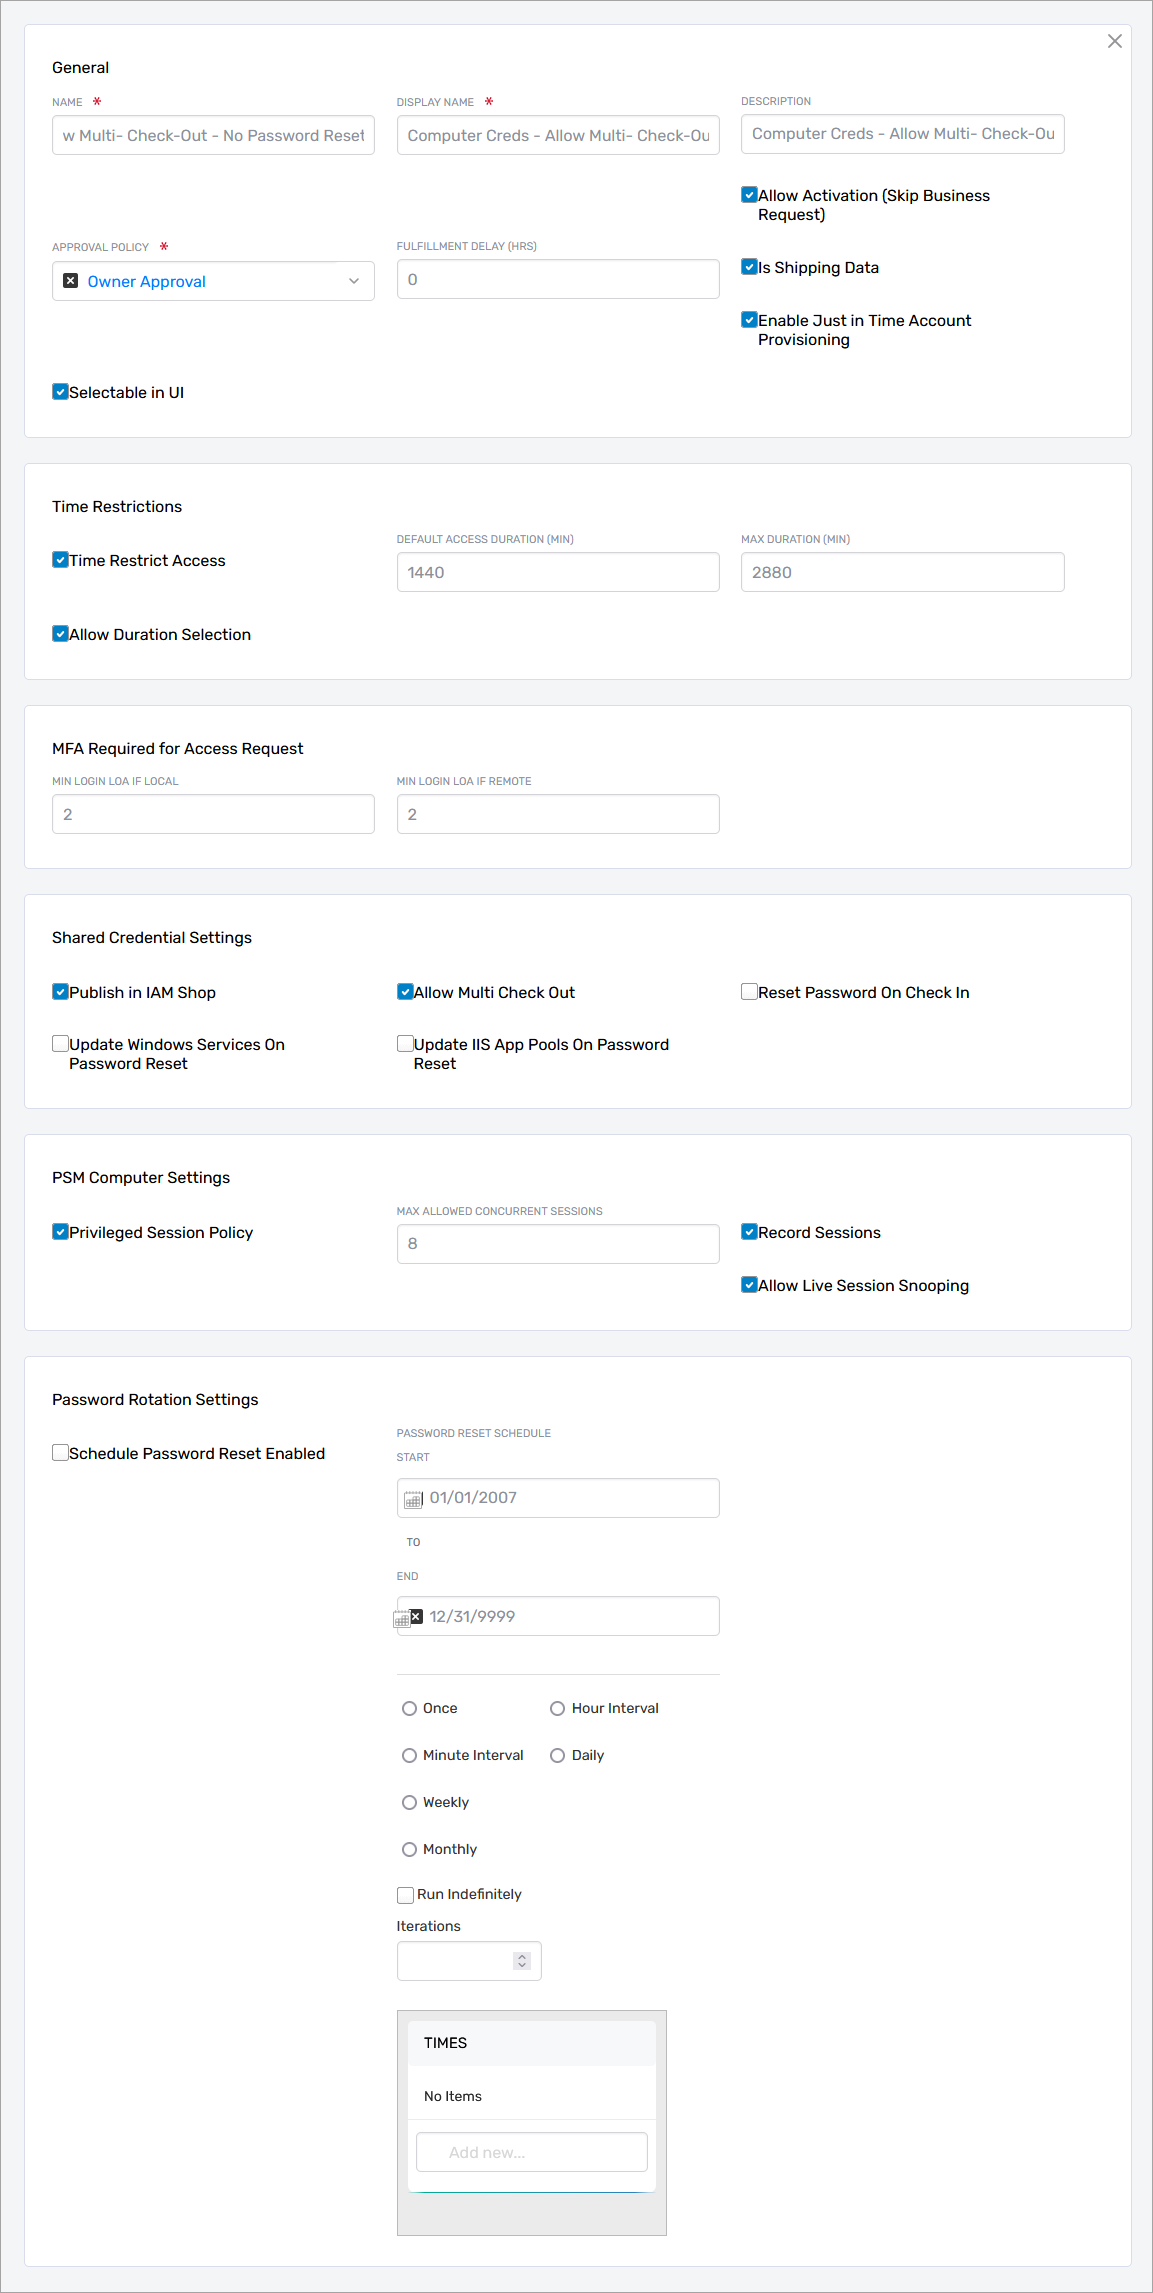Select the Weekly schedule option
This screenshot has height=2293, width=1153.
click(x=409, y=1802)
